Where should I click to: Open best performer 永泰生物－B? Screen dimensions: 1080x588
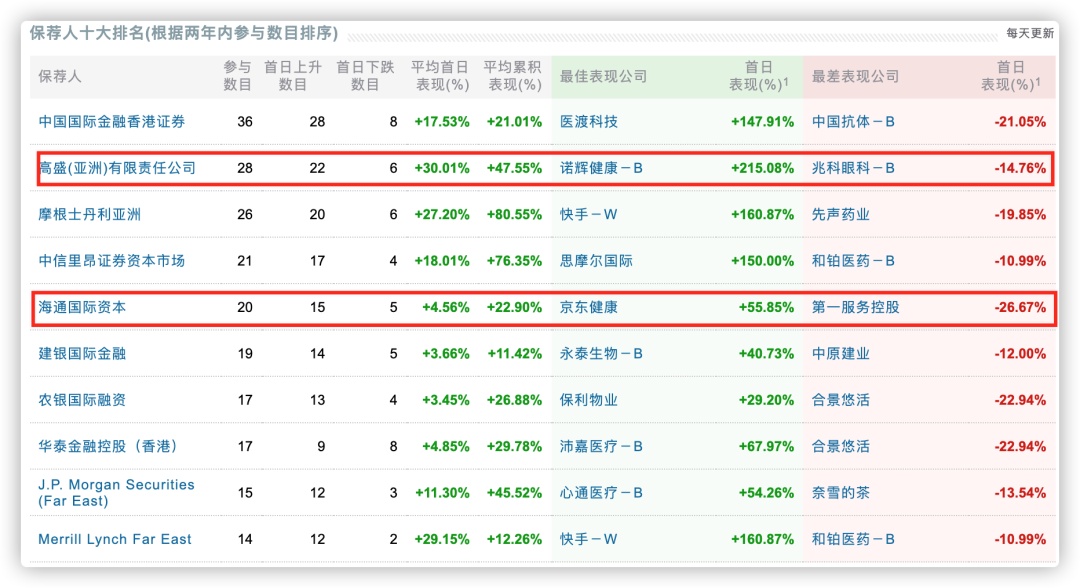point(601,354)
